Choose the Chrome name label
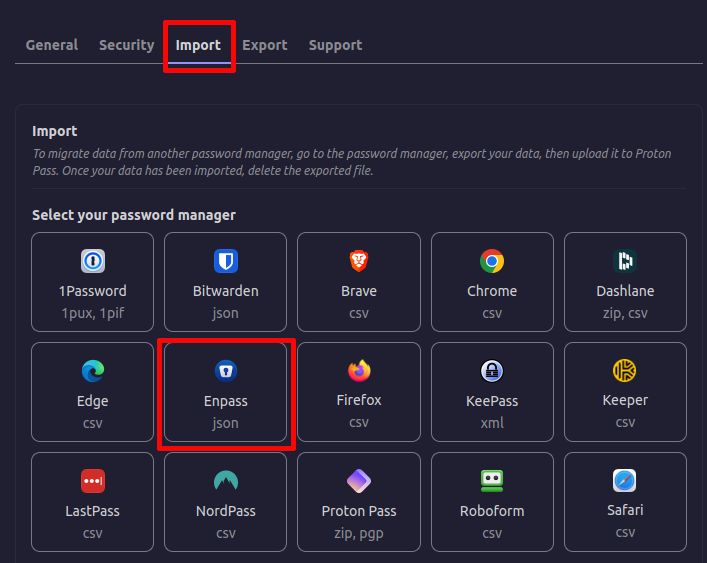The height and width of the screenshot is (563, 707). point(492,291)
